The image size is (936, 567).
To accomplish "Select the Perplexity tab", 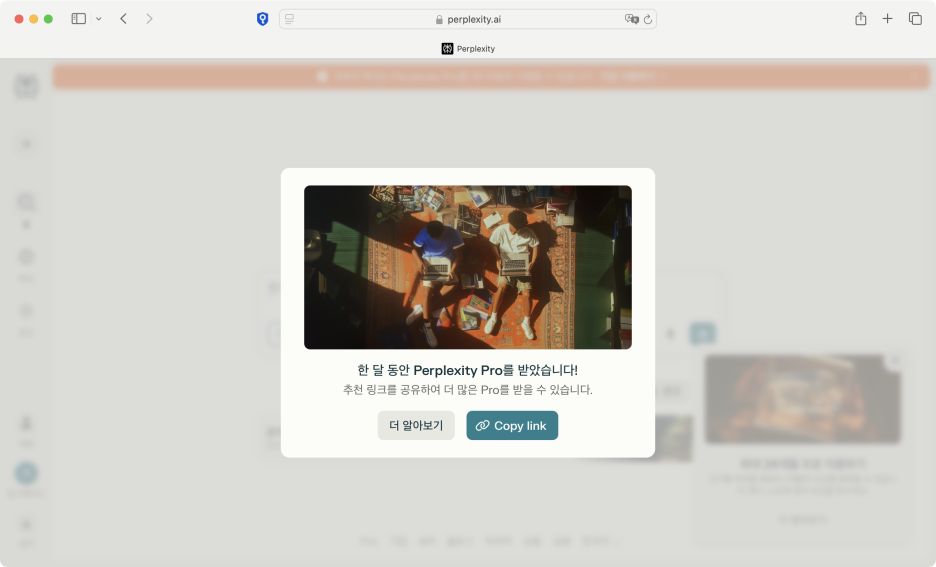I will pyautogui.click(x=468, y=48).
